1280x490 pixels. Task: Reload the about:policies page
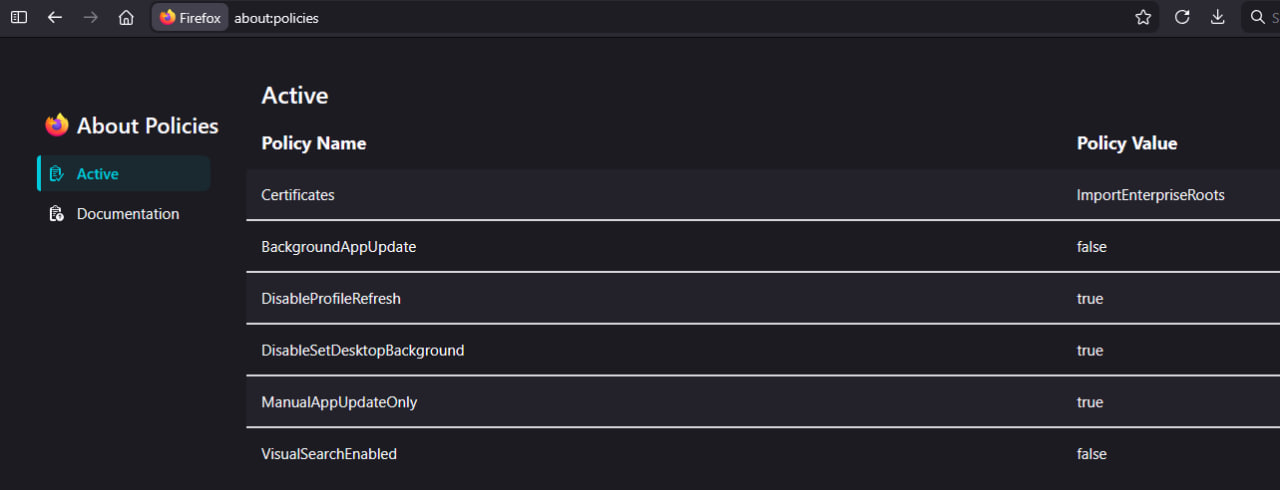(x=1181, y=17)
